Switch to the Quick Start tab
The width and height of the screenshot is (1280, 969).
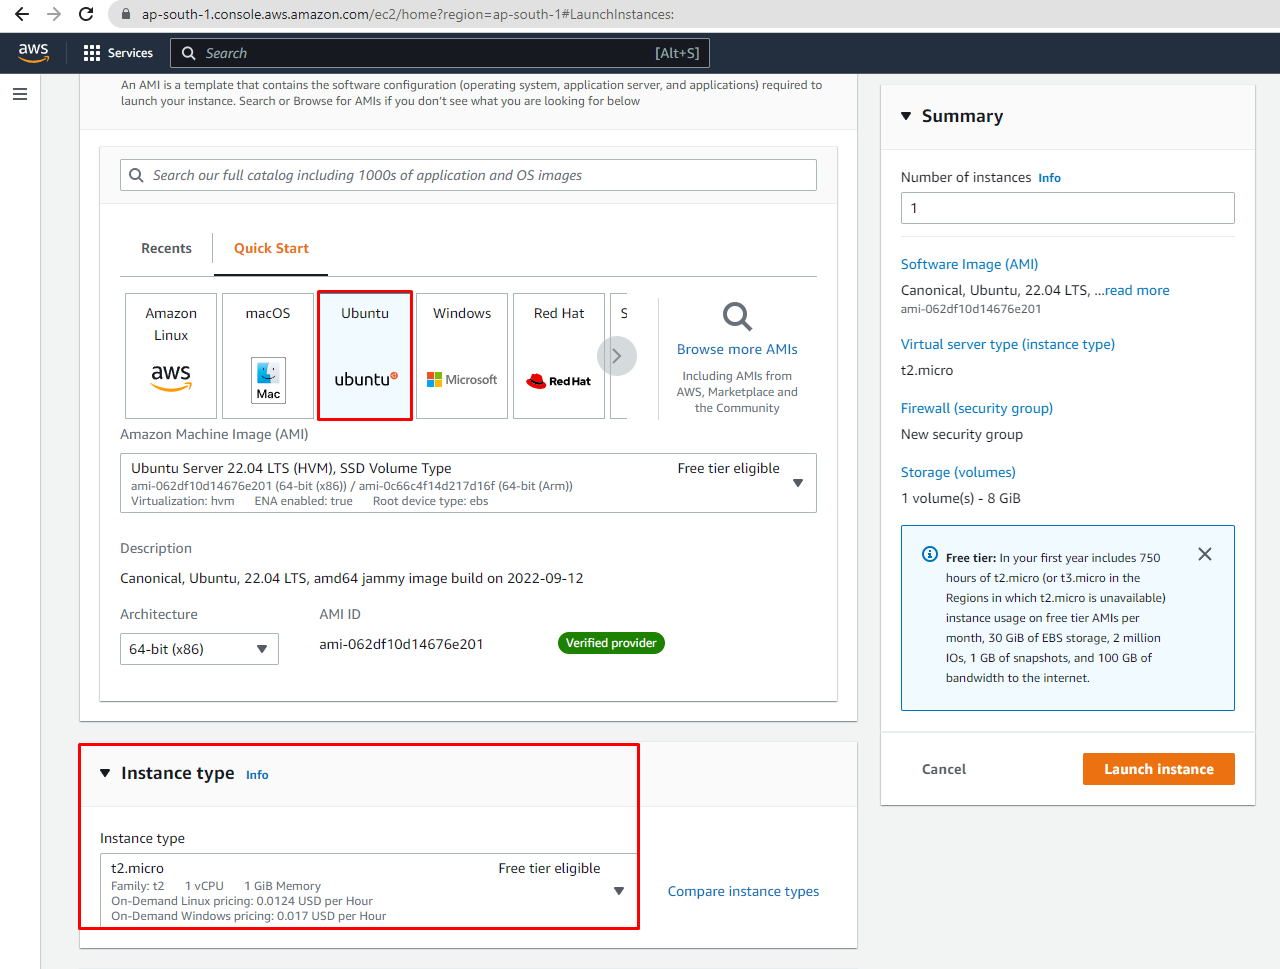click(271, 248)
